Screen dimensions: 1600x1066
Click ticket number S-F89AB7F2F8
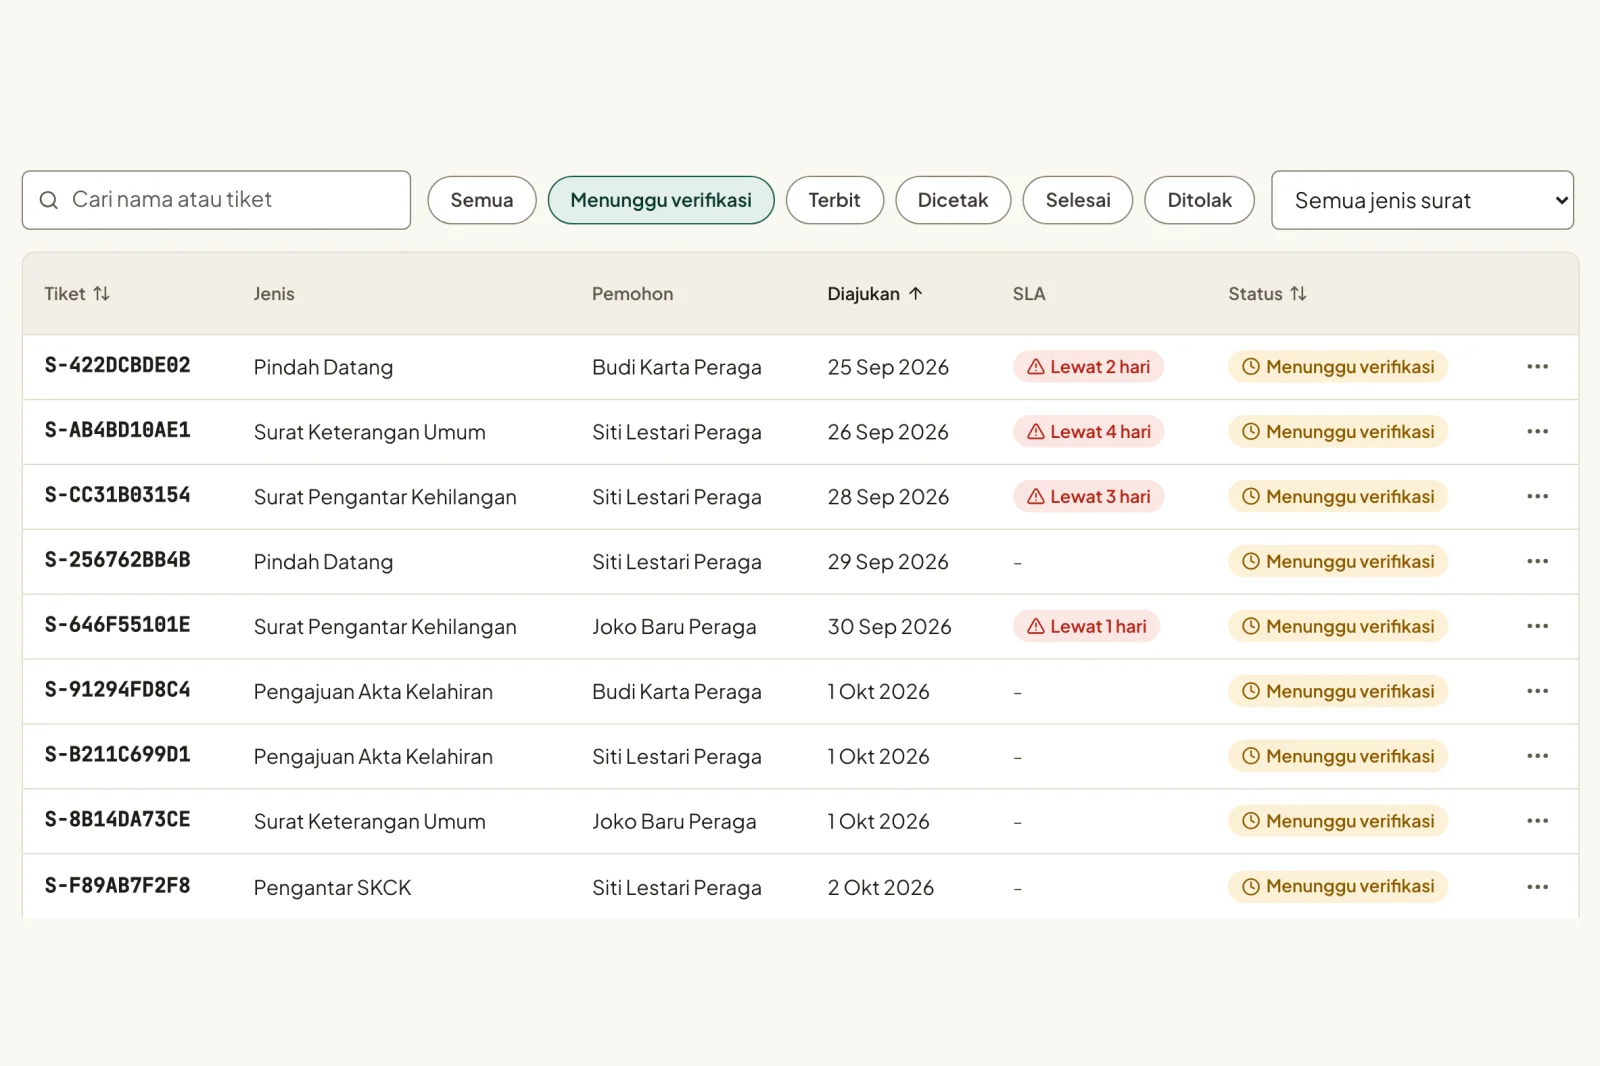click(117, 886)
